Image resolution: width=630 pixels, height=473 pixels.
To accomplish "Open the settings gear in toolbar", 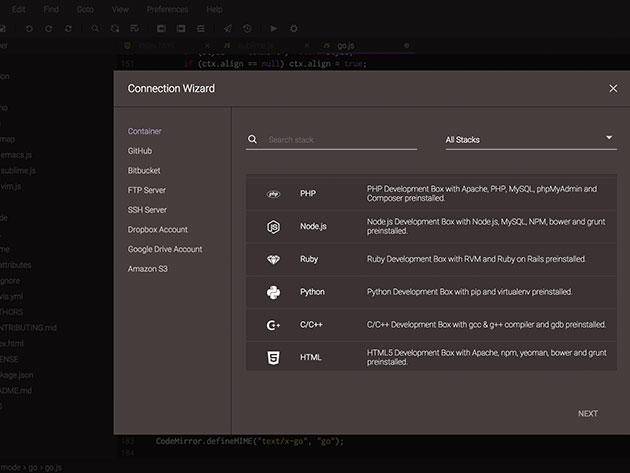I will 294,29.
